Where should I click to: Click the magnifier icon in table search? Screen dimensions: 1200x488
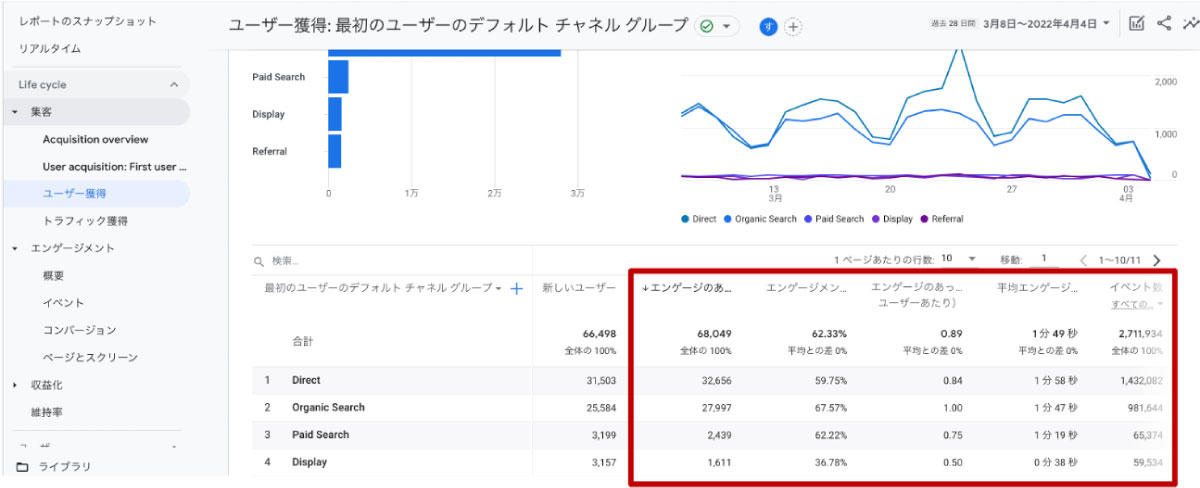(x=260, y=260)
